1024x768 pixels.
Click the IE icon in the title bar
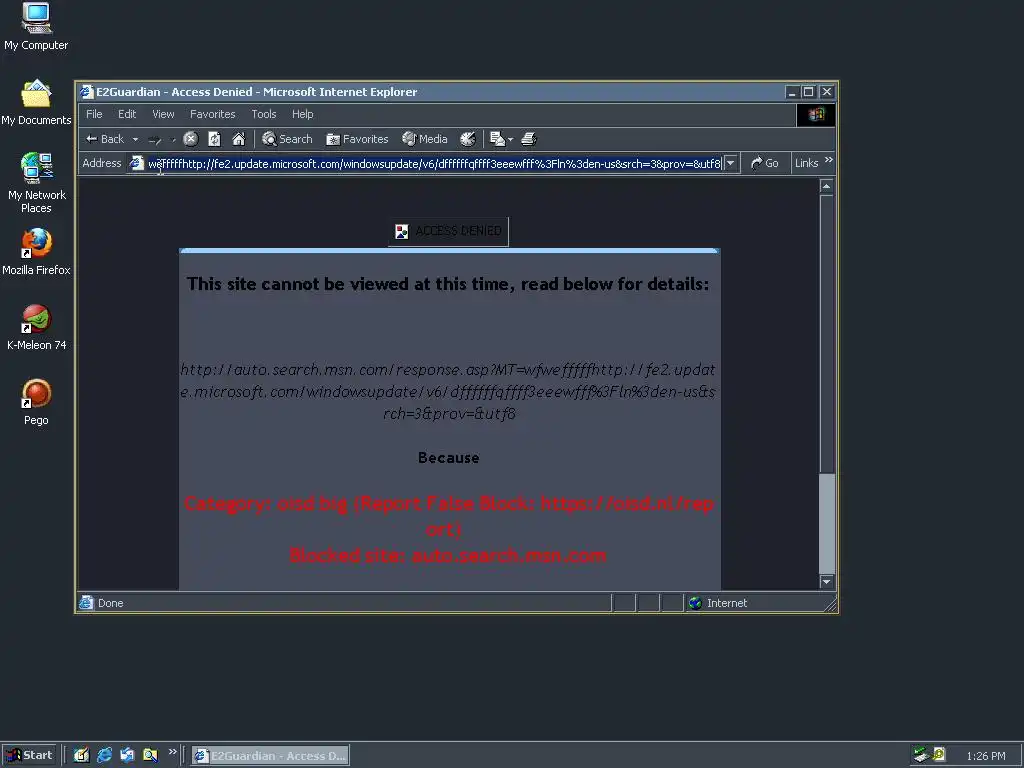pos(86,92)
